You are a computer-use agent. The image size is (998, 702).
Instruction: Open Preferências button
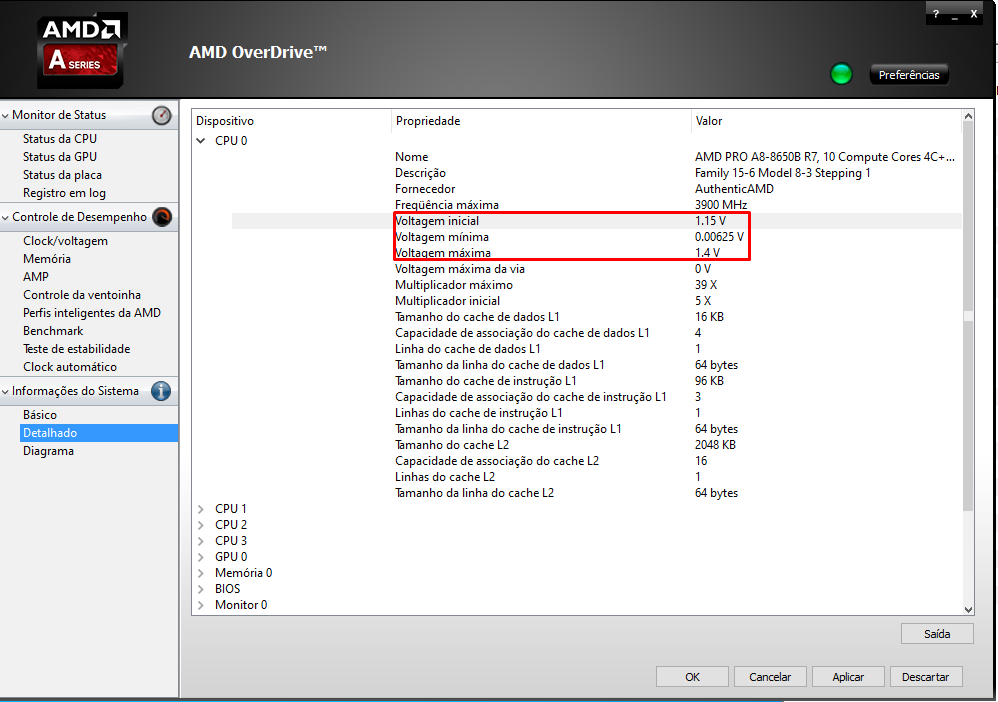click(909, 74)
